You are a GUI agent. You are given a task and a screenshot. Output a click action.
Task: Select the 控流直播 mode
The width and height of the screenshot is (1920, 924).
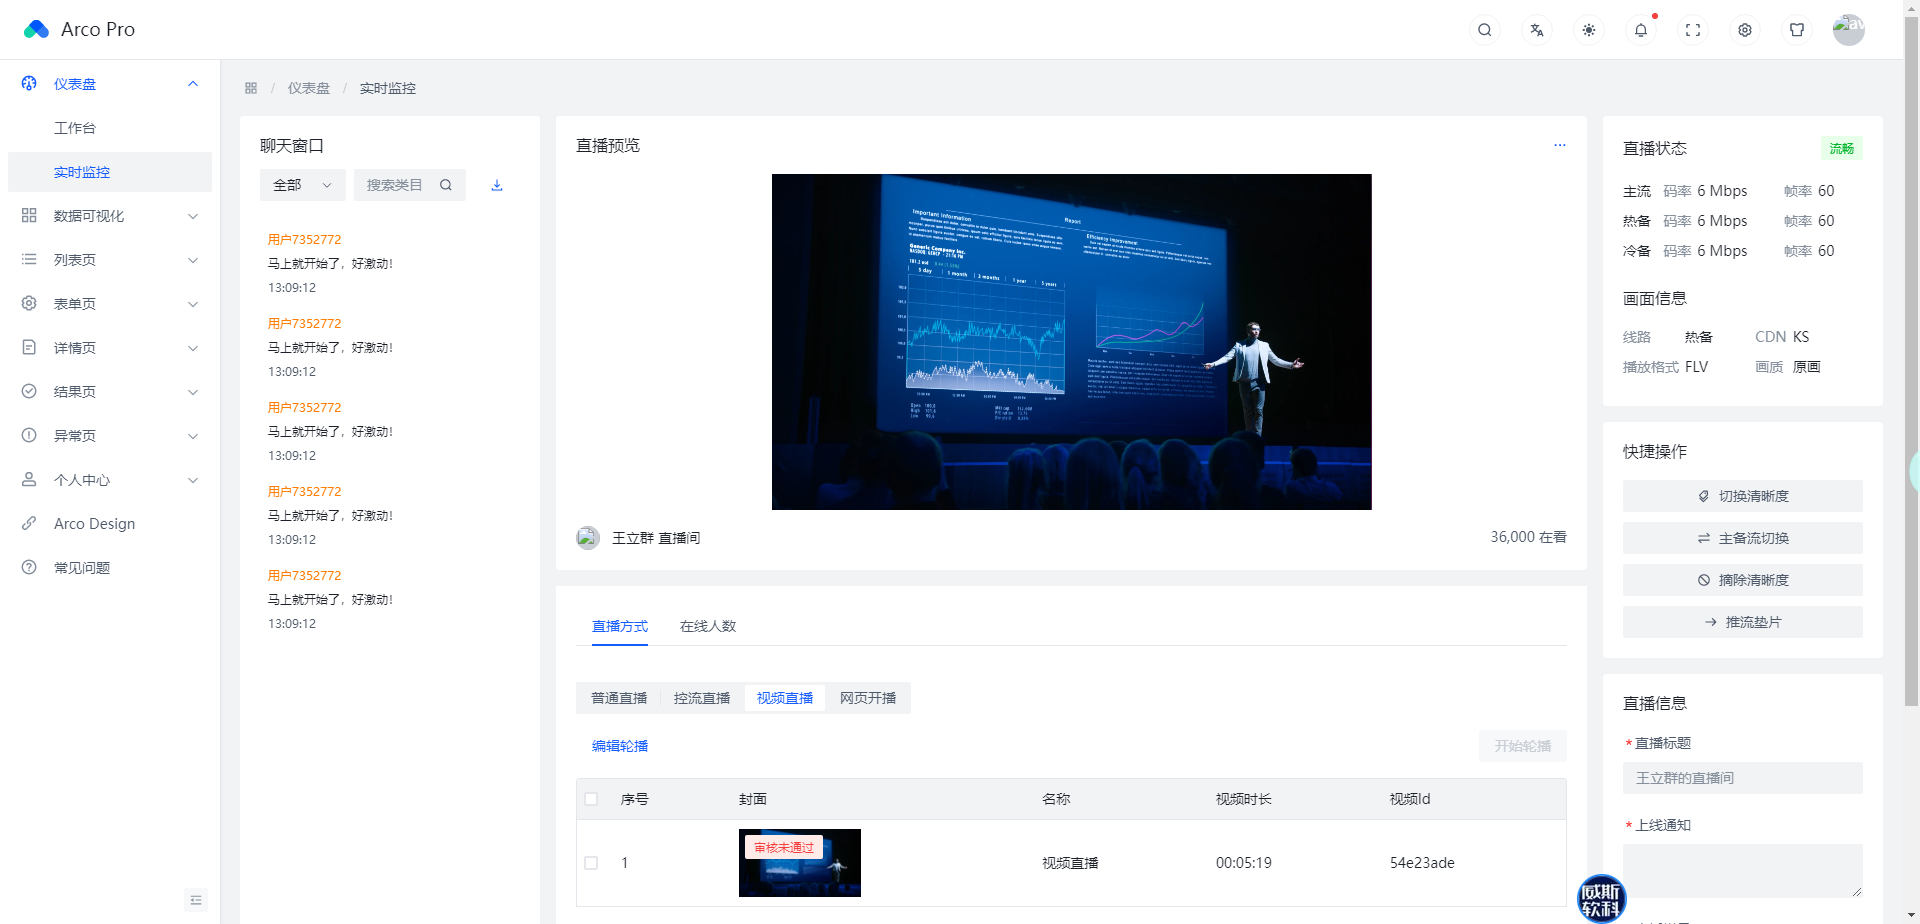(x=702, y=698)
